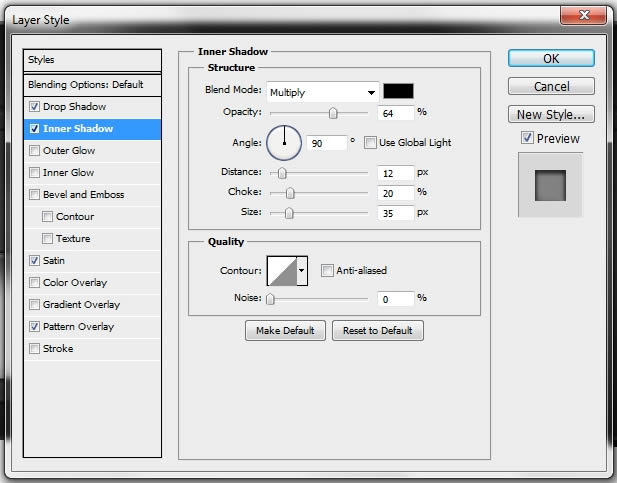This screenshot has height=483, width=617.
Task: Check the Contour sub-option checkbox
Action: (48, 217)
